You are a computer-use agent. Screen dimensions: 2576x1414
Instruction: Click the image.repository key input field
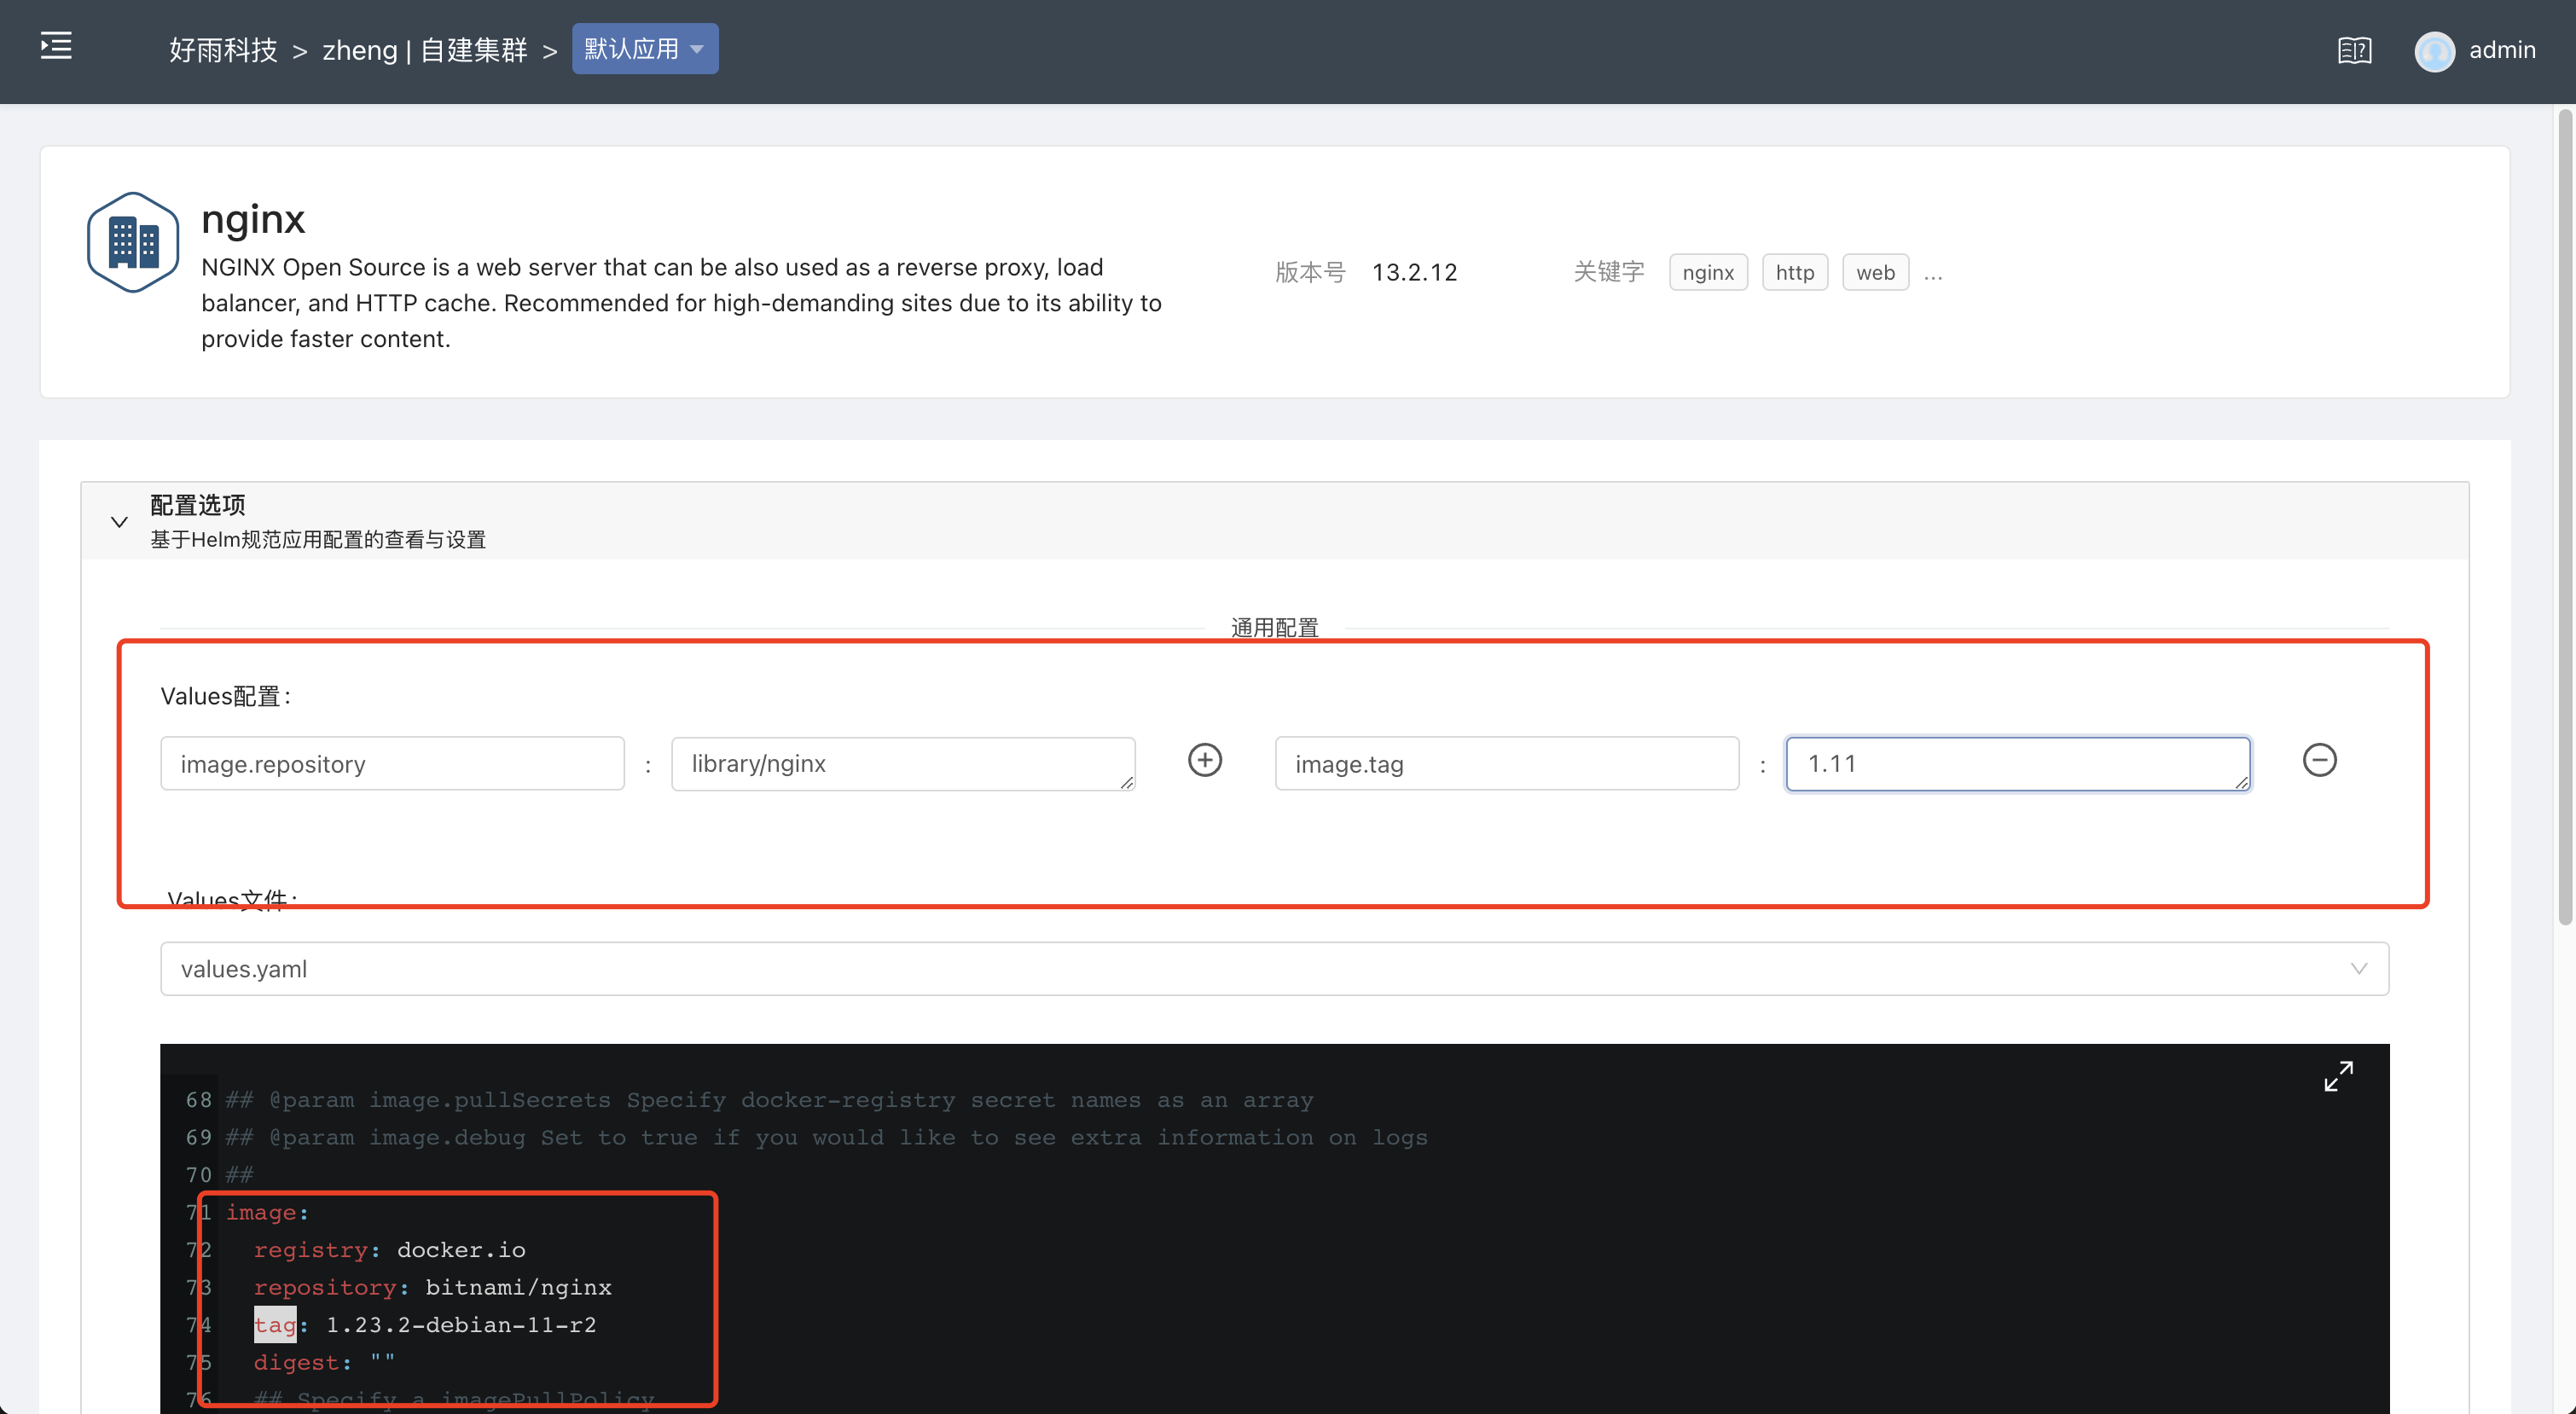tap(391, 763)
